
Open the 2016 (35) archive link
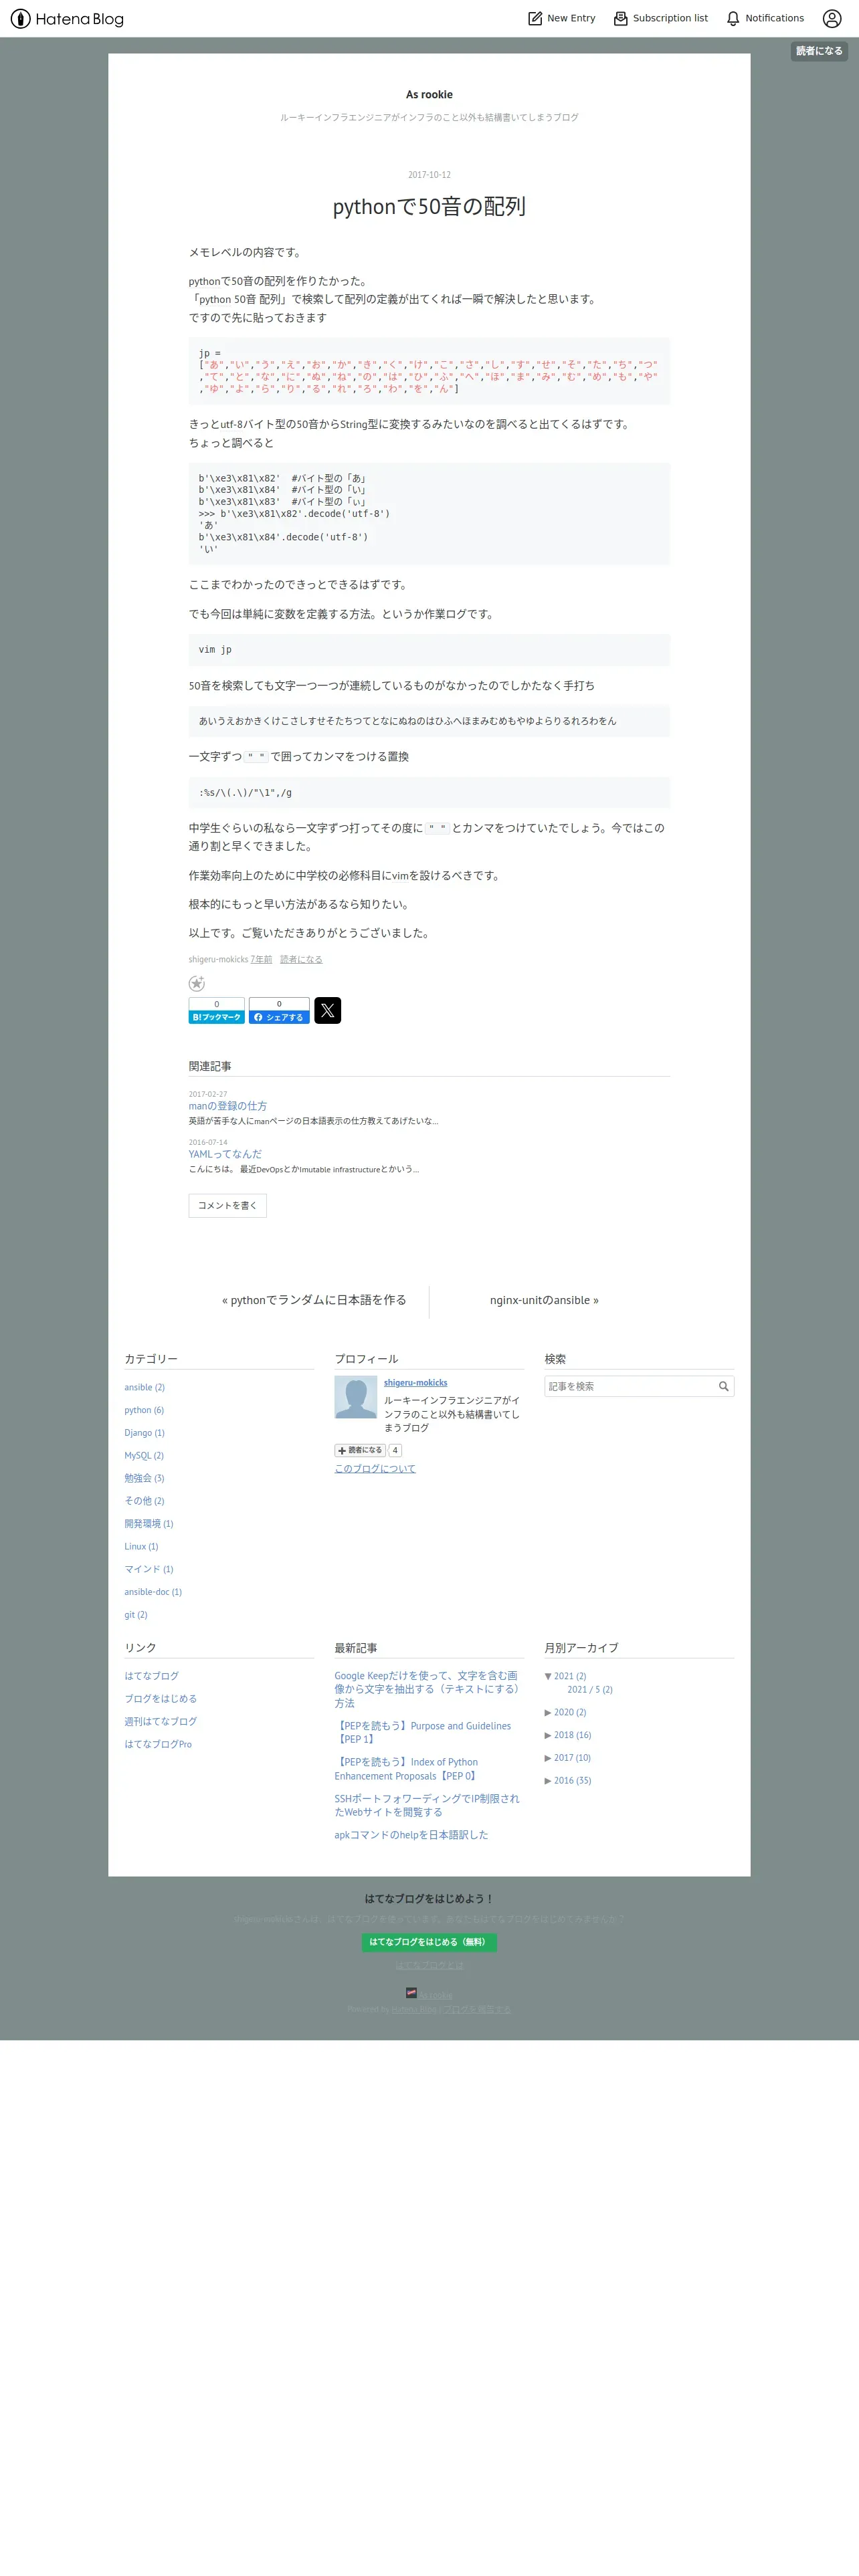click(573, 1781)
